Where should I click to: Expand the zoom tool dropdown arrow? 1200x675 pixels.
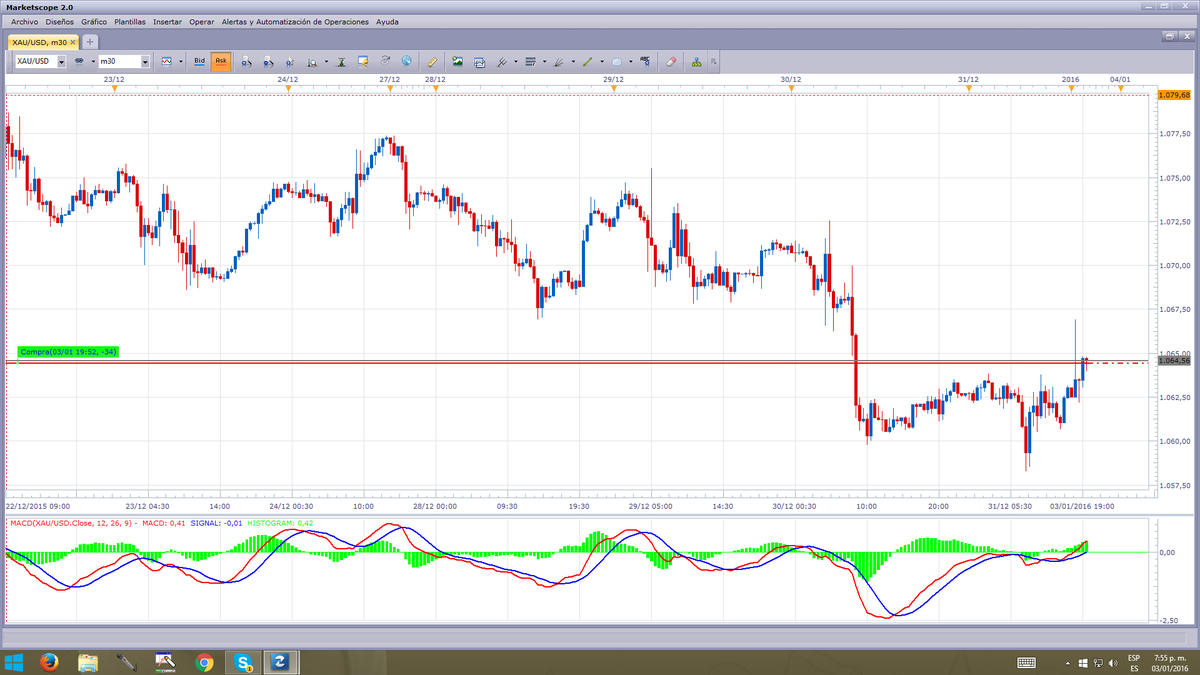tap(326, 62)
